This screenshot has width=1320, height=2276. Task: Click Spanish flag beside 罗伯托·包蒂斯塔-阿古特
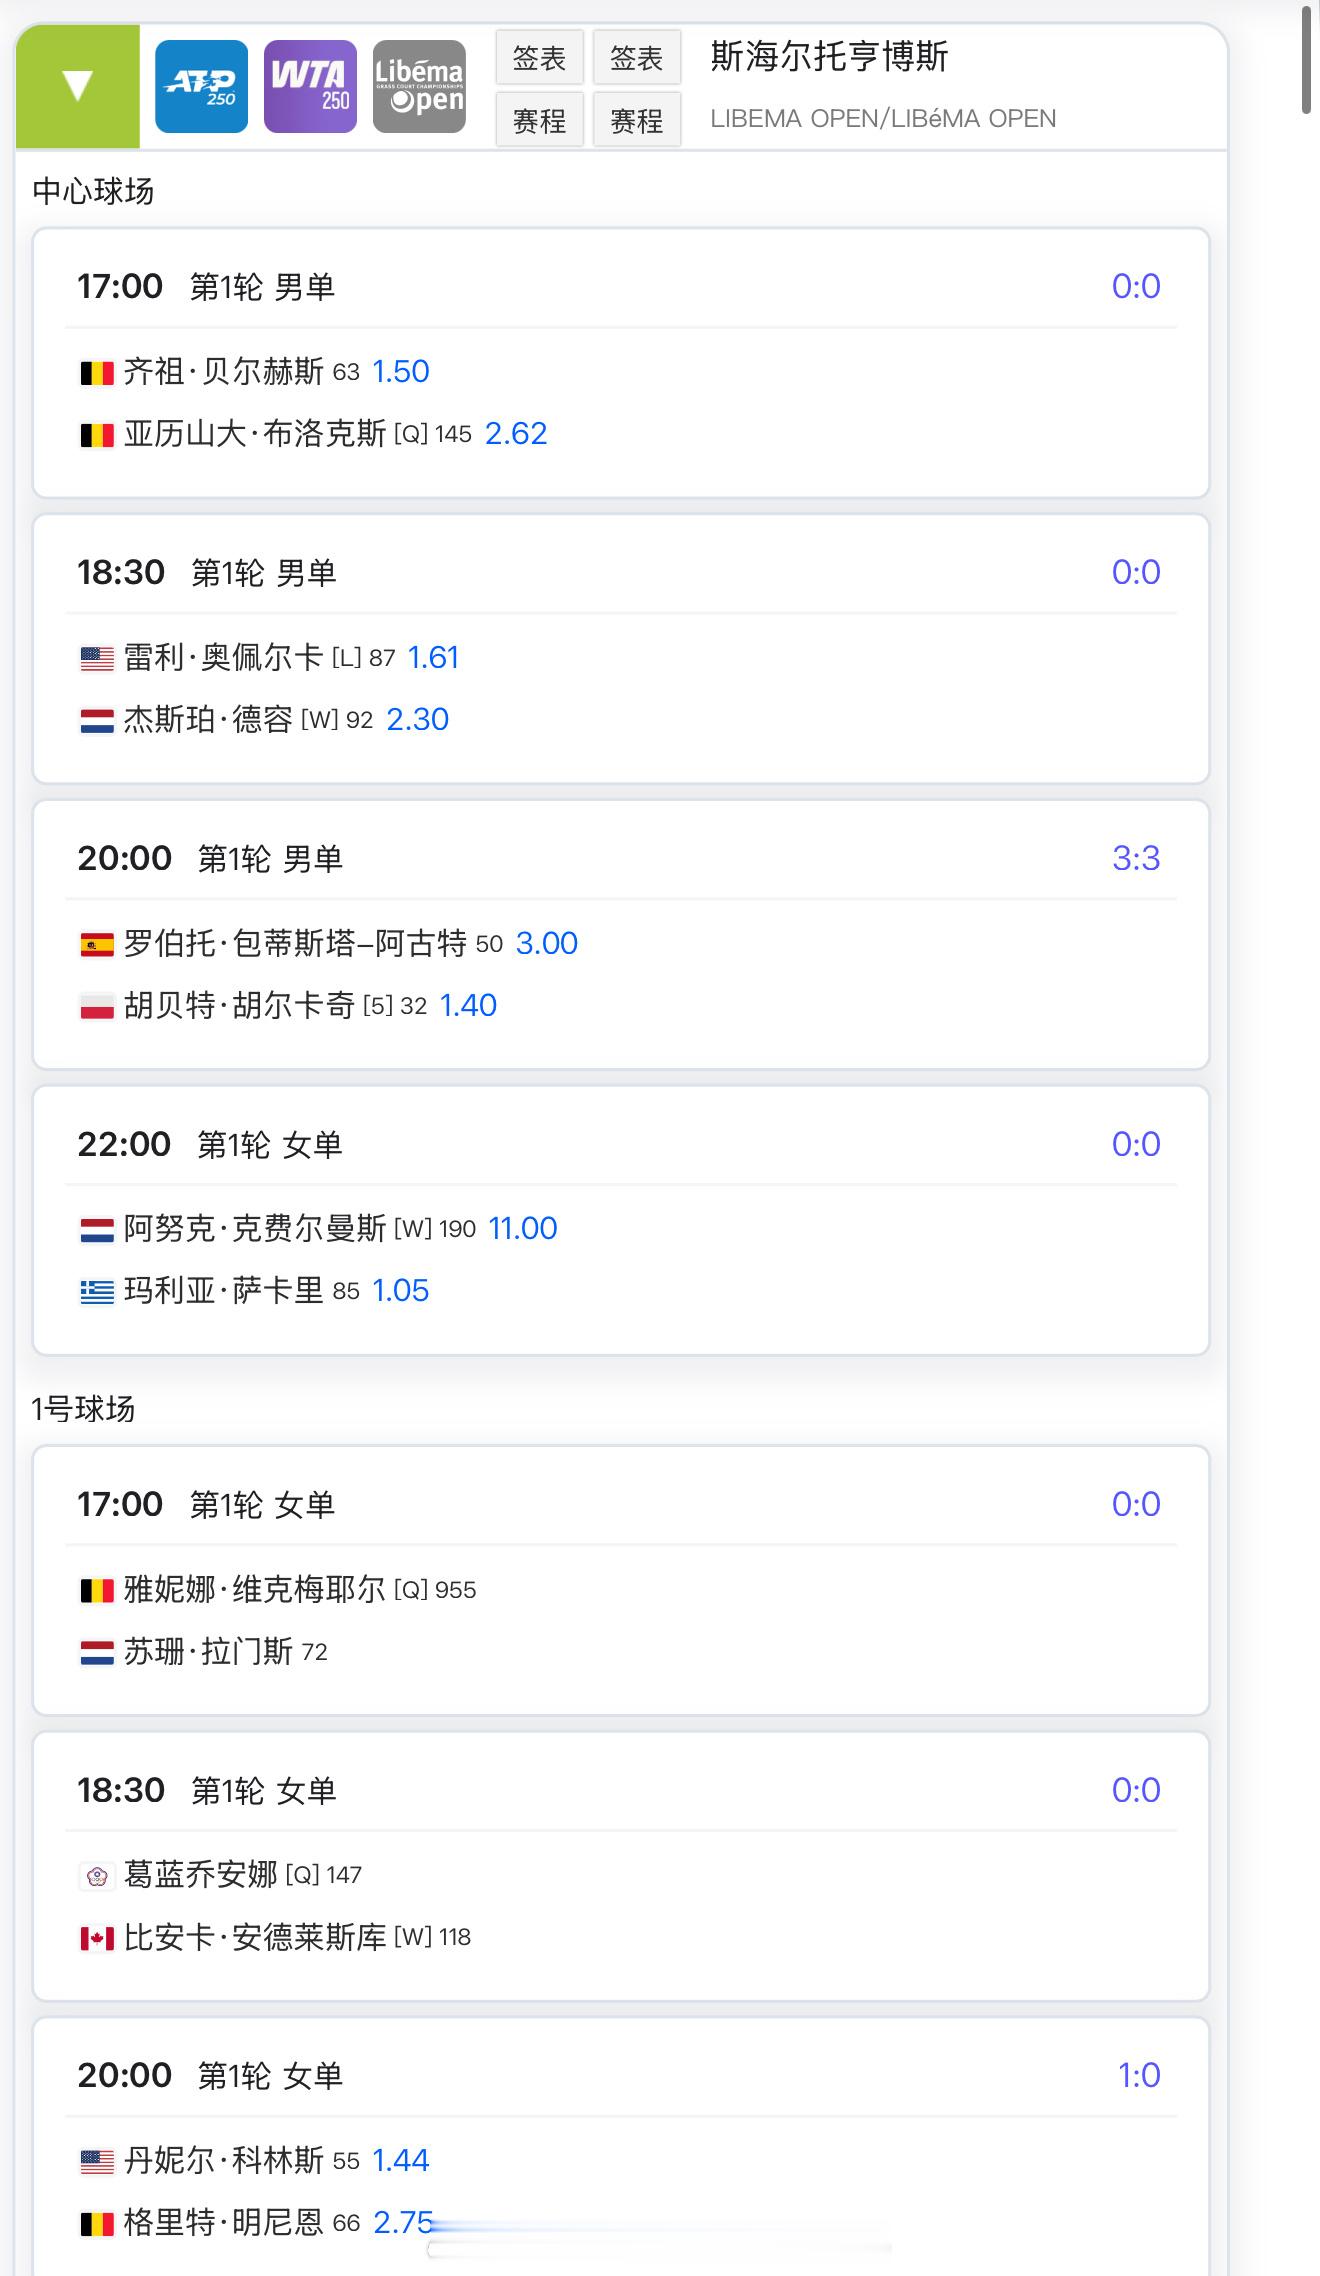97,945
